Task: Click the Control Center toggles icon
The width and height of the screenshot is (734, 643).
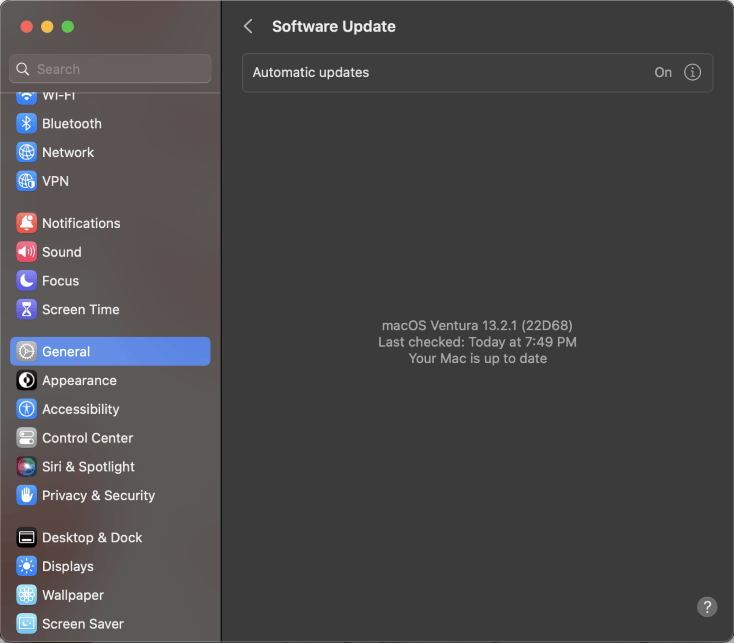Action: 26,438
